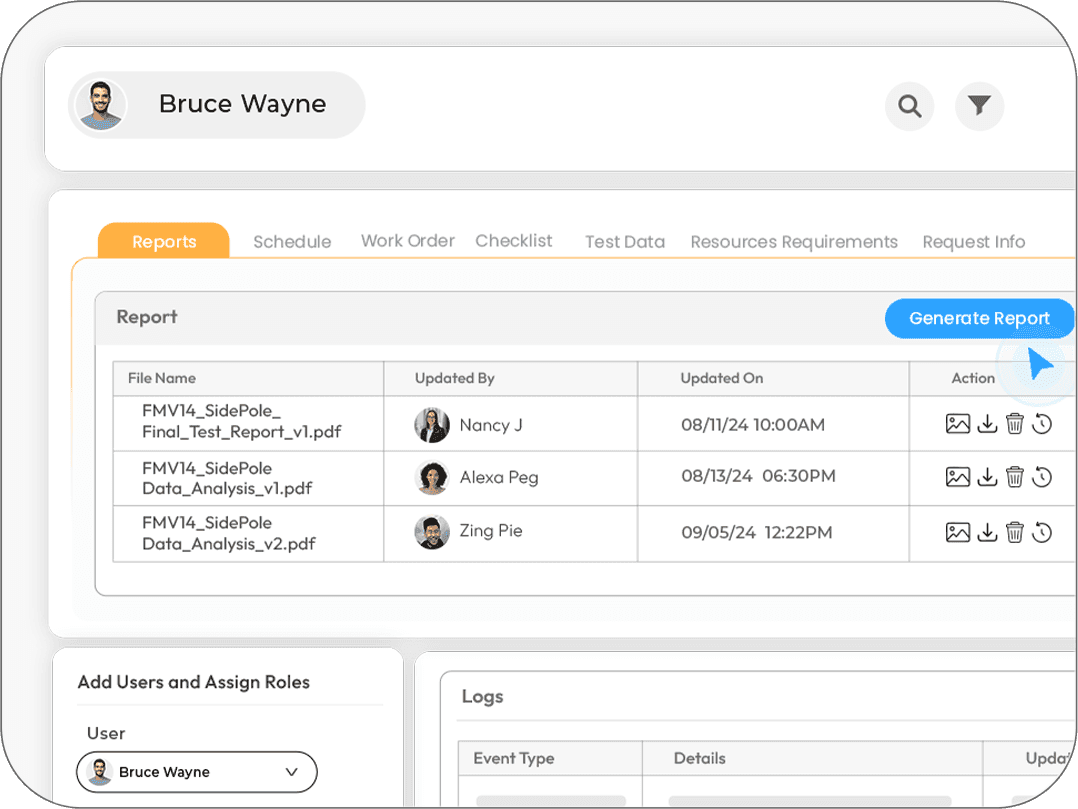Open image preview for Data_Analysis_v1.pdf

tap(958, 476)
